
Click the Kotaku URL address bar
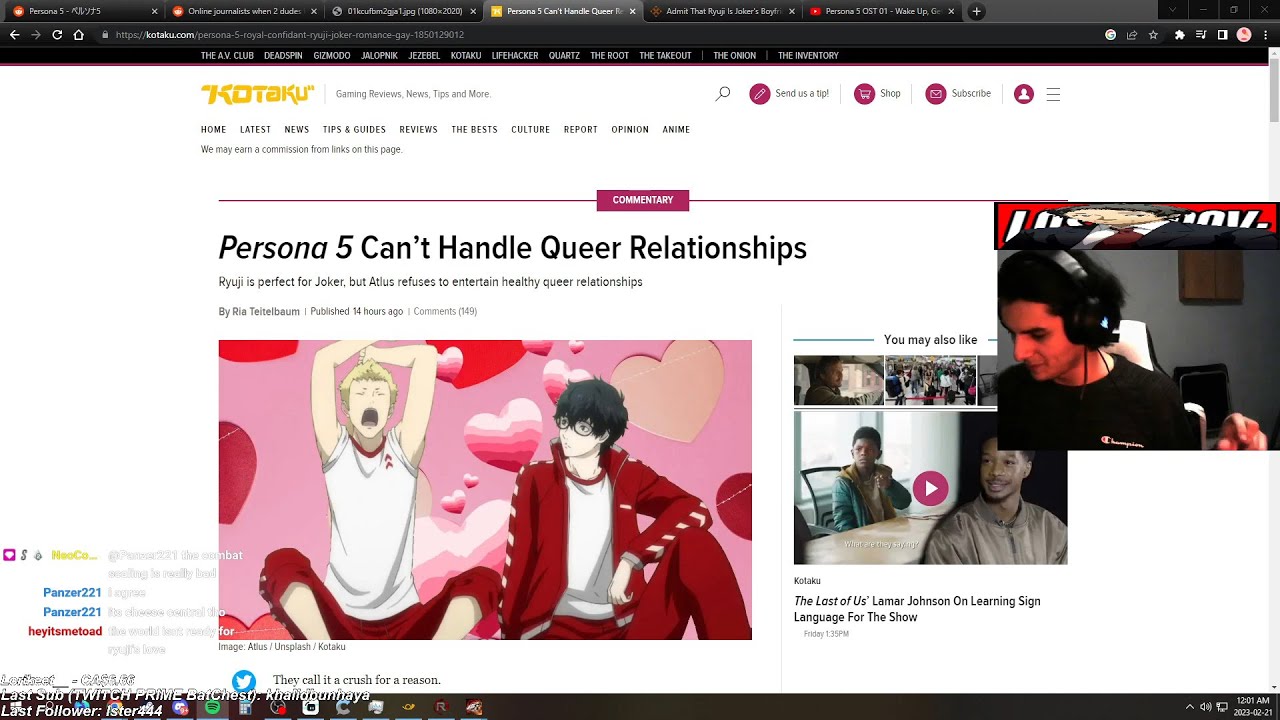(600, 34)
